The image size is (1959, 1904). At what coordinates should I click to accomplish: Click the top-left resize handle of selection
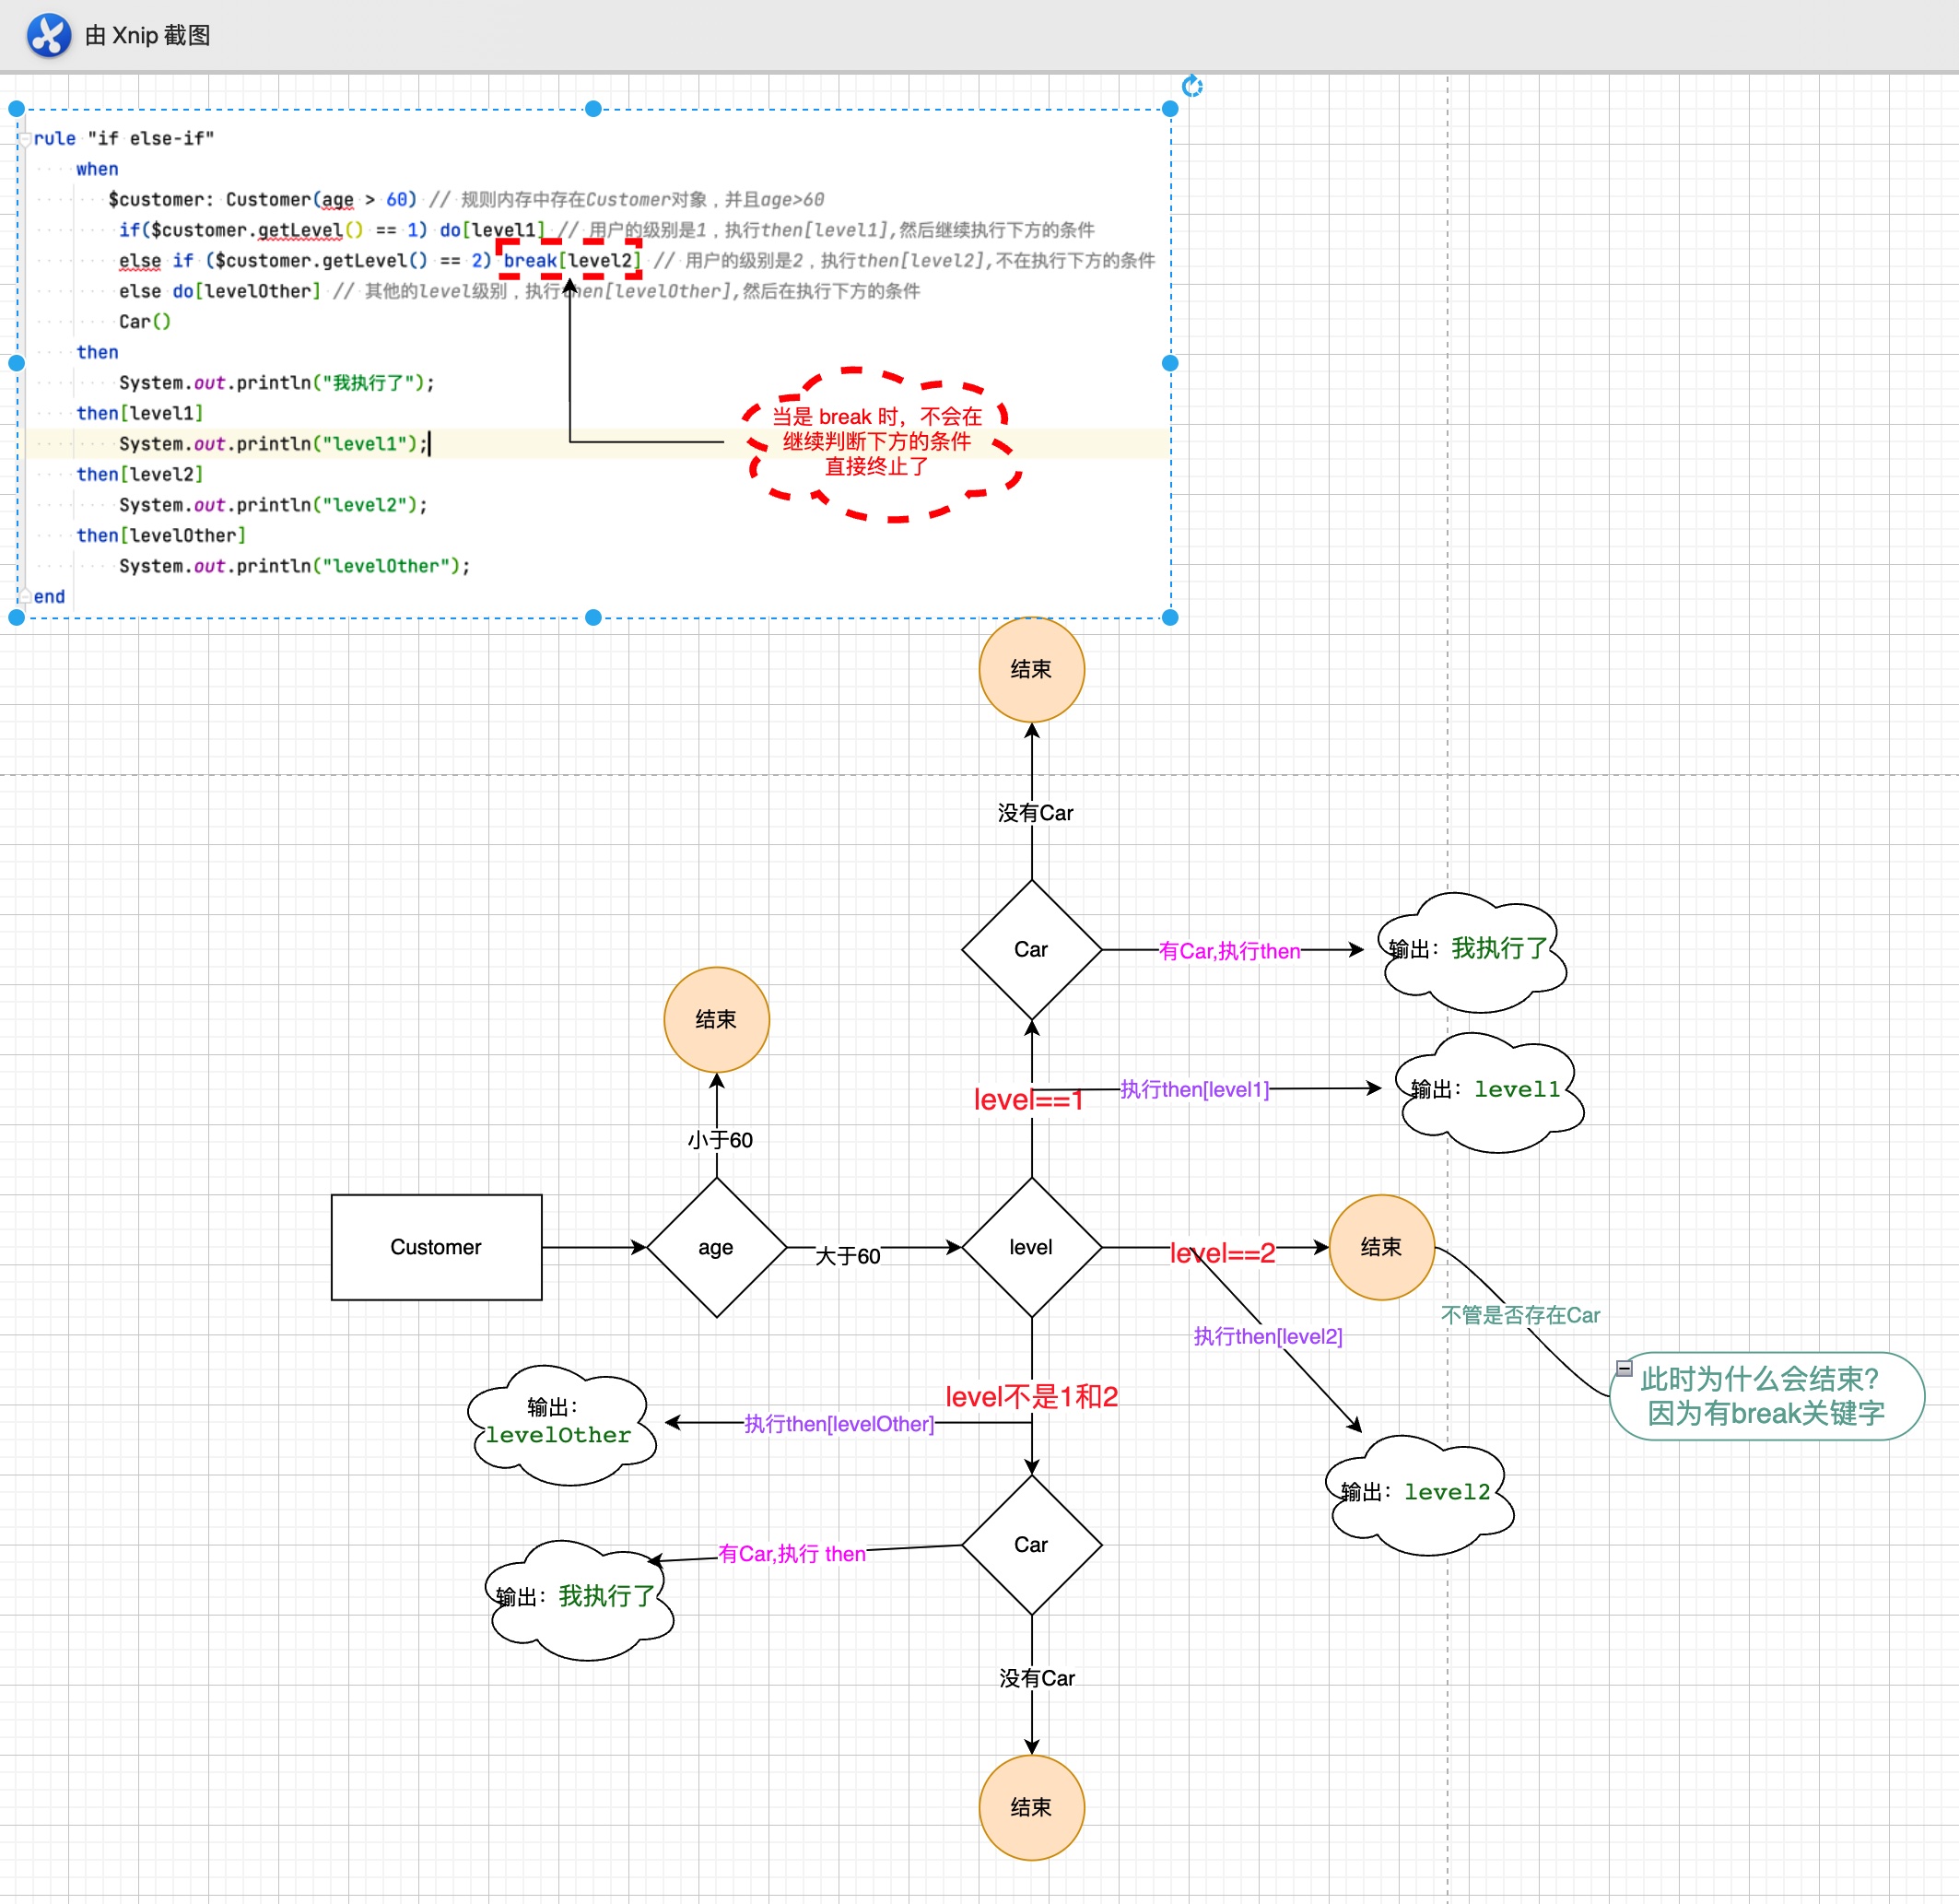16,109
